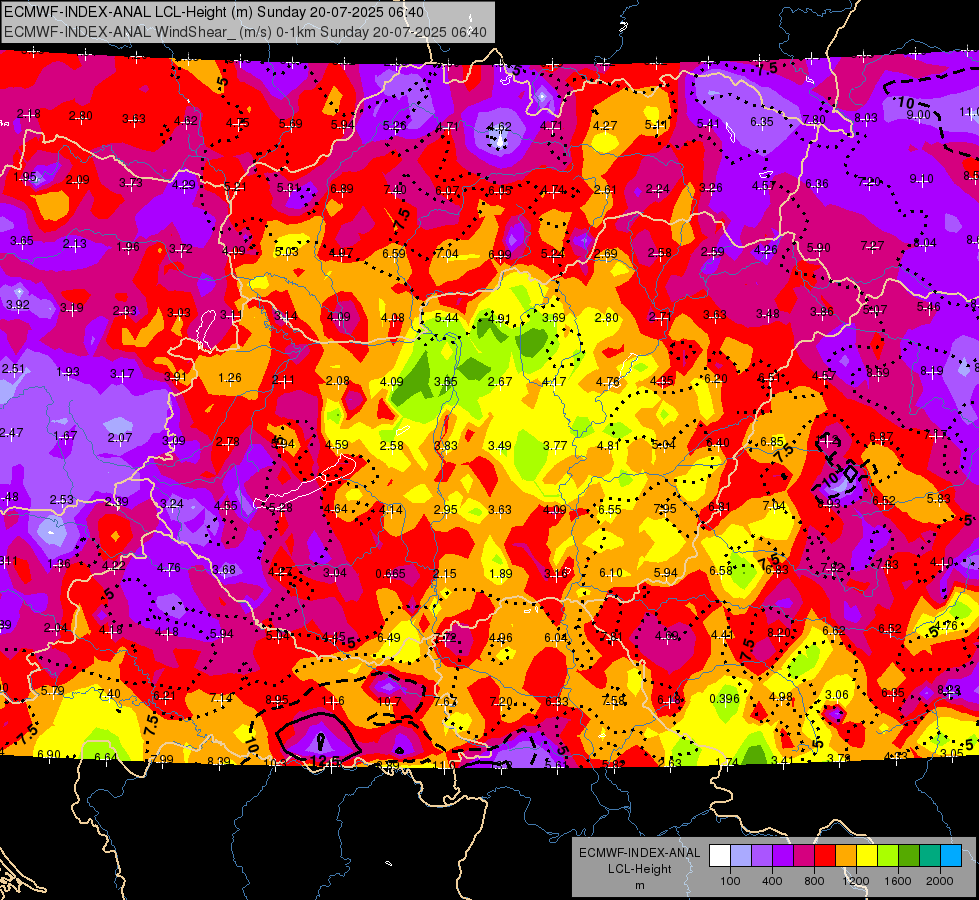
Task: Select the red swatch in the legend
Action: pos(825,856)
